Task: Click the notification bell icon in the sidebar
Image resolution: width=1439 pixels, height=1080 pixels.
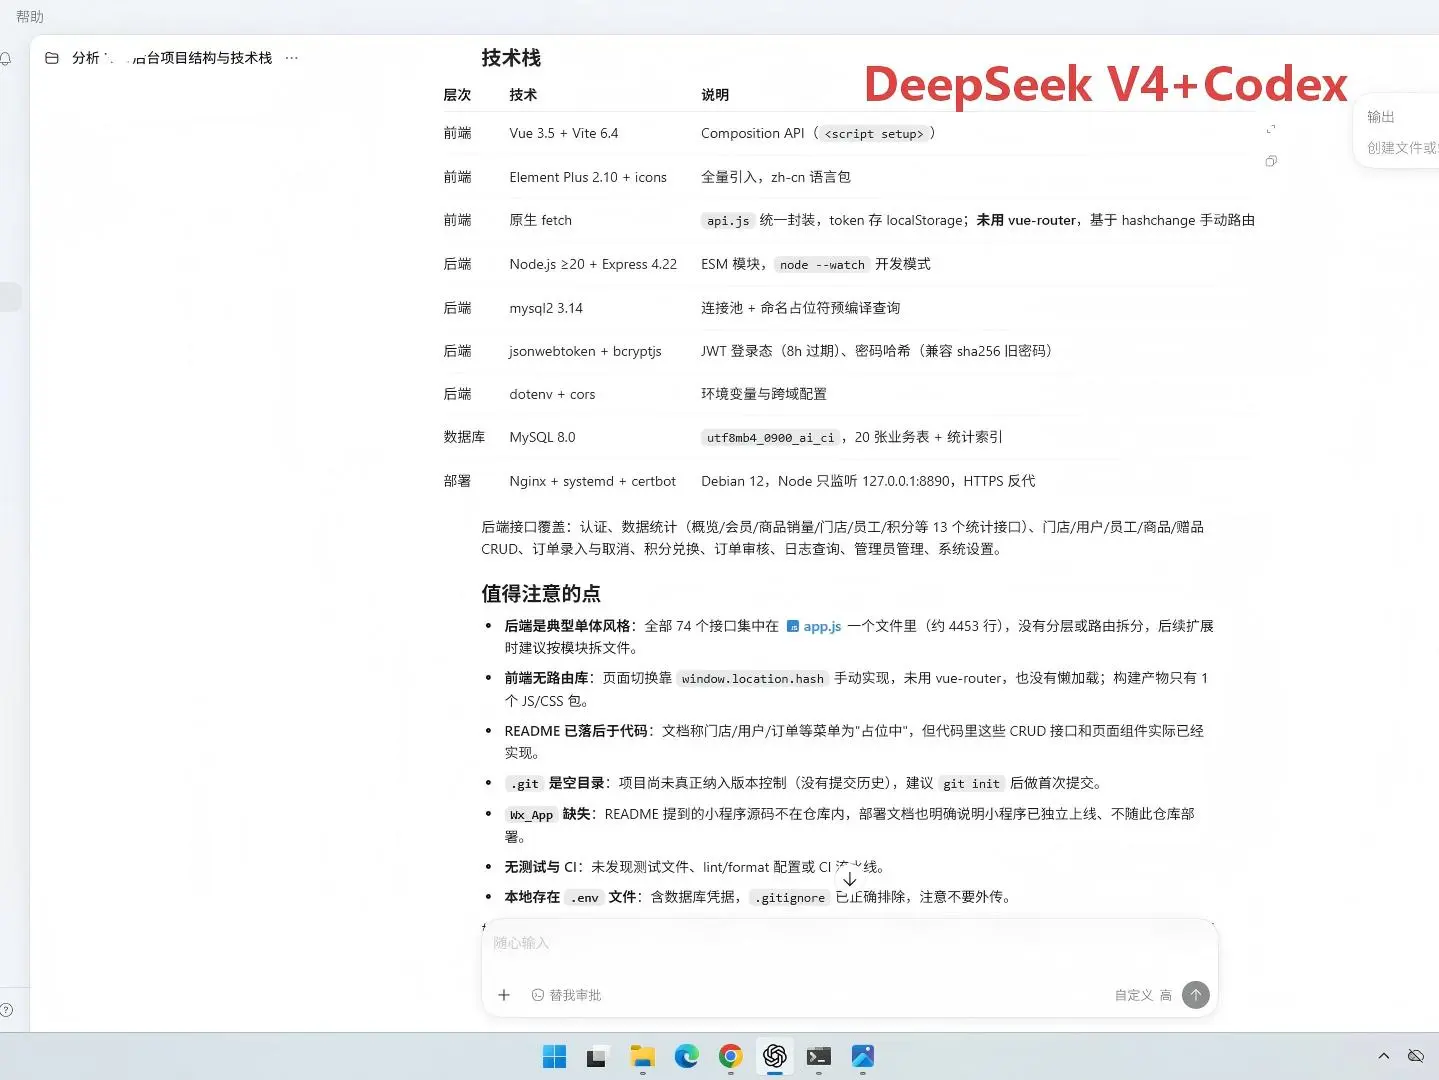Action: coord(5,59)
